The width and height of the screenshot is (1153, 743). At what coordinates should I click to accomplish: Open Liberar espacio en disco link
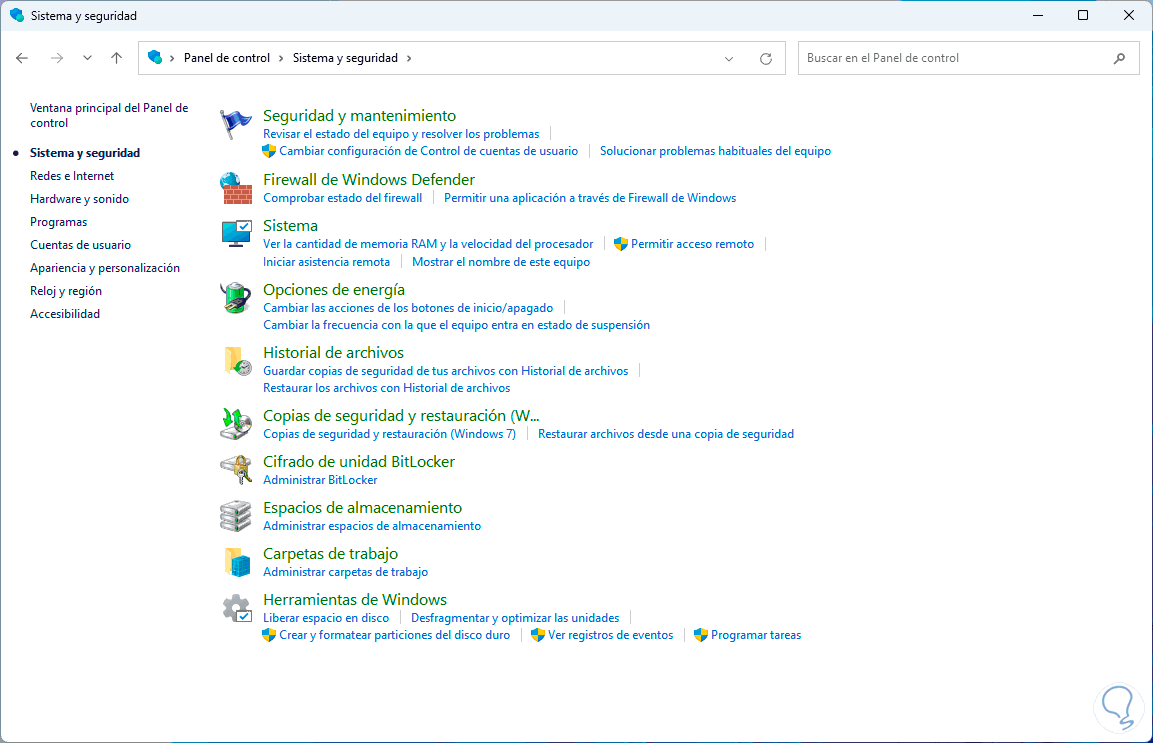pos(326,618)
